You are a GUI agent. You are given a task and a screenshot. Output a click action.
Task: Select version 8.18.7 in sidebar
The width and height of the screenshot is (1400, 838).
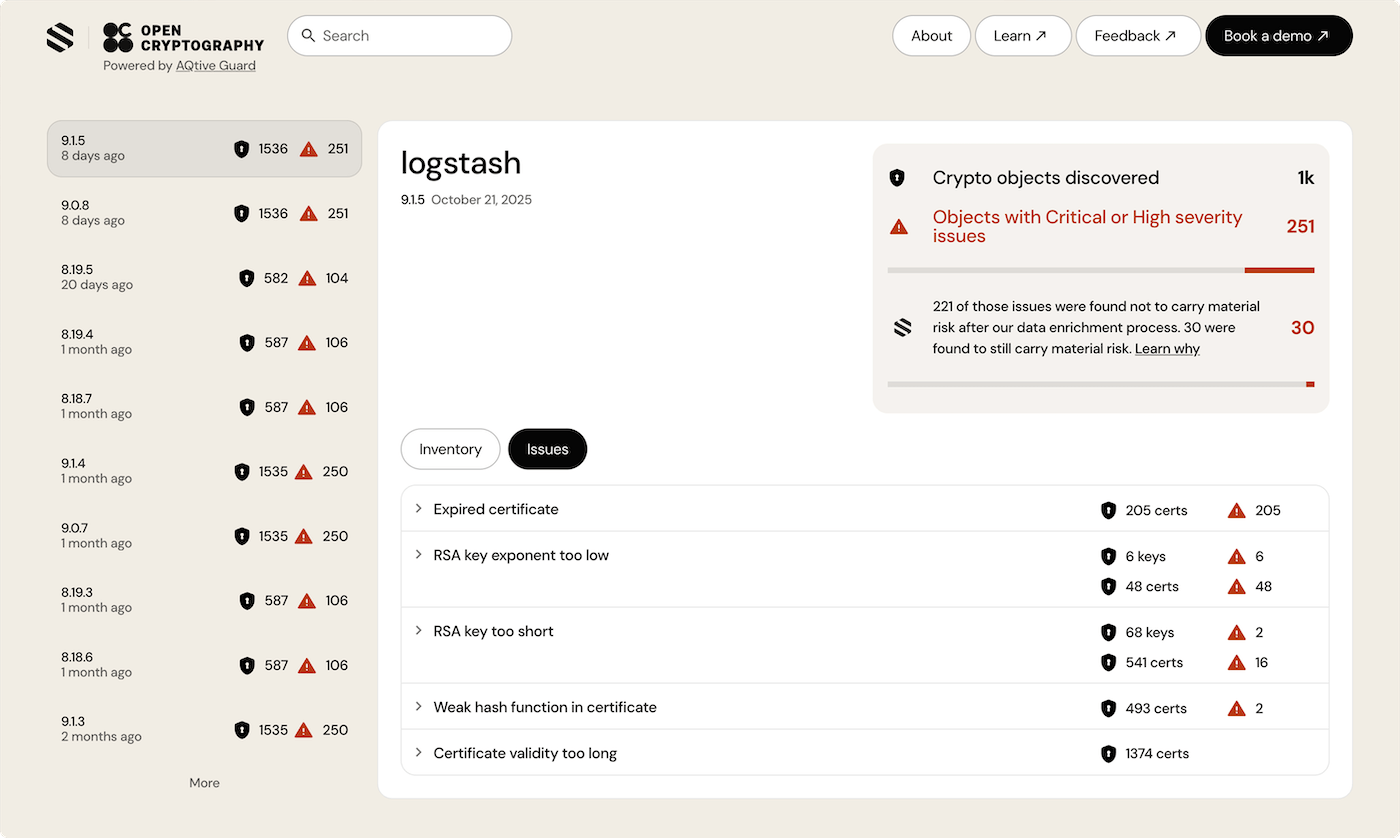[205, 407]
